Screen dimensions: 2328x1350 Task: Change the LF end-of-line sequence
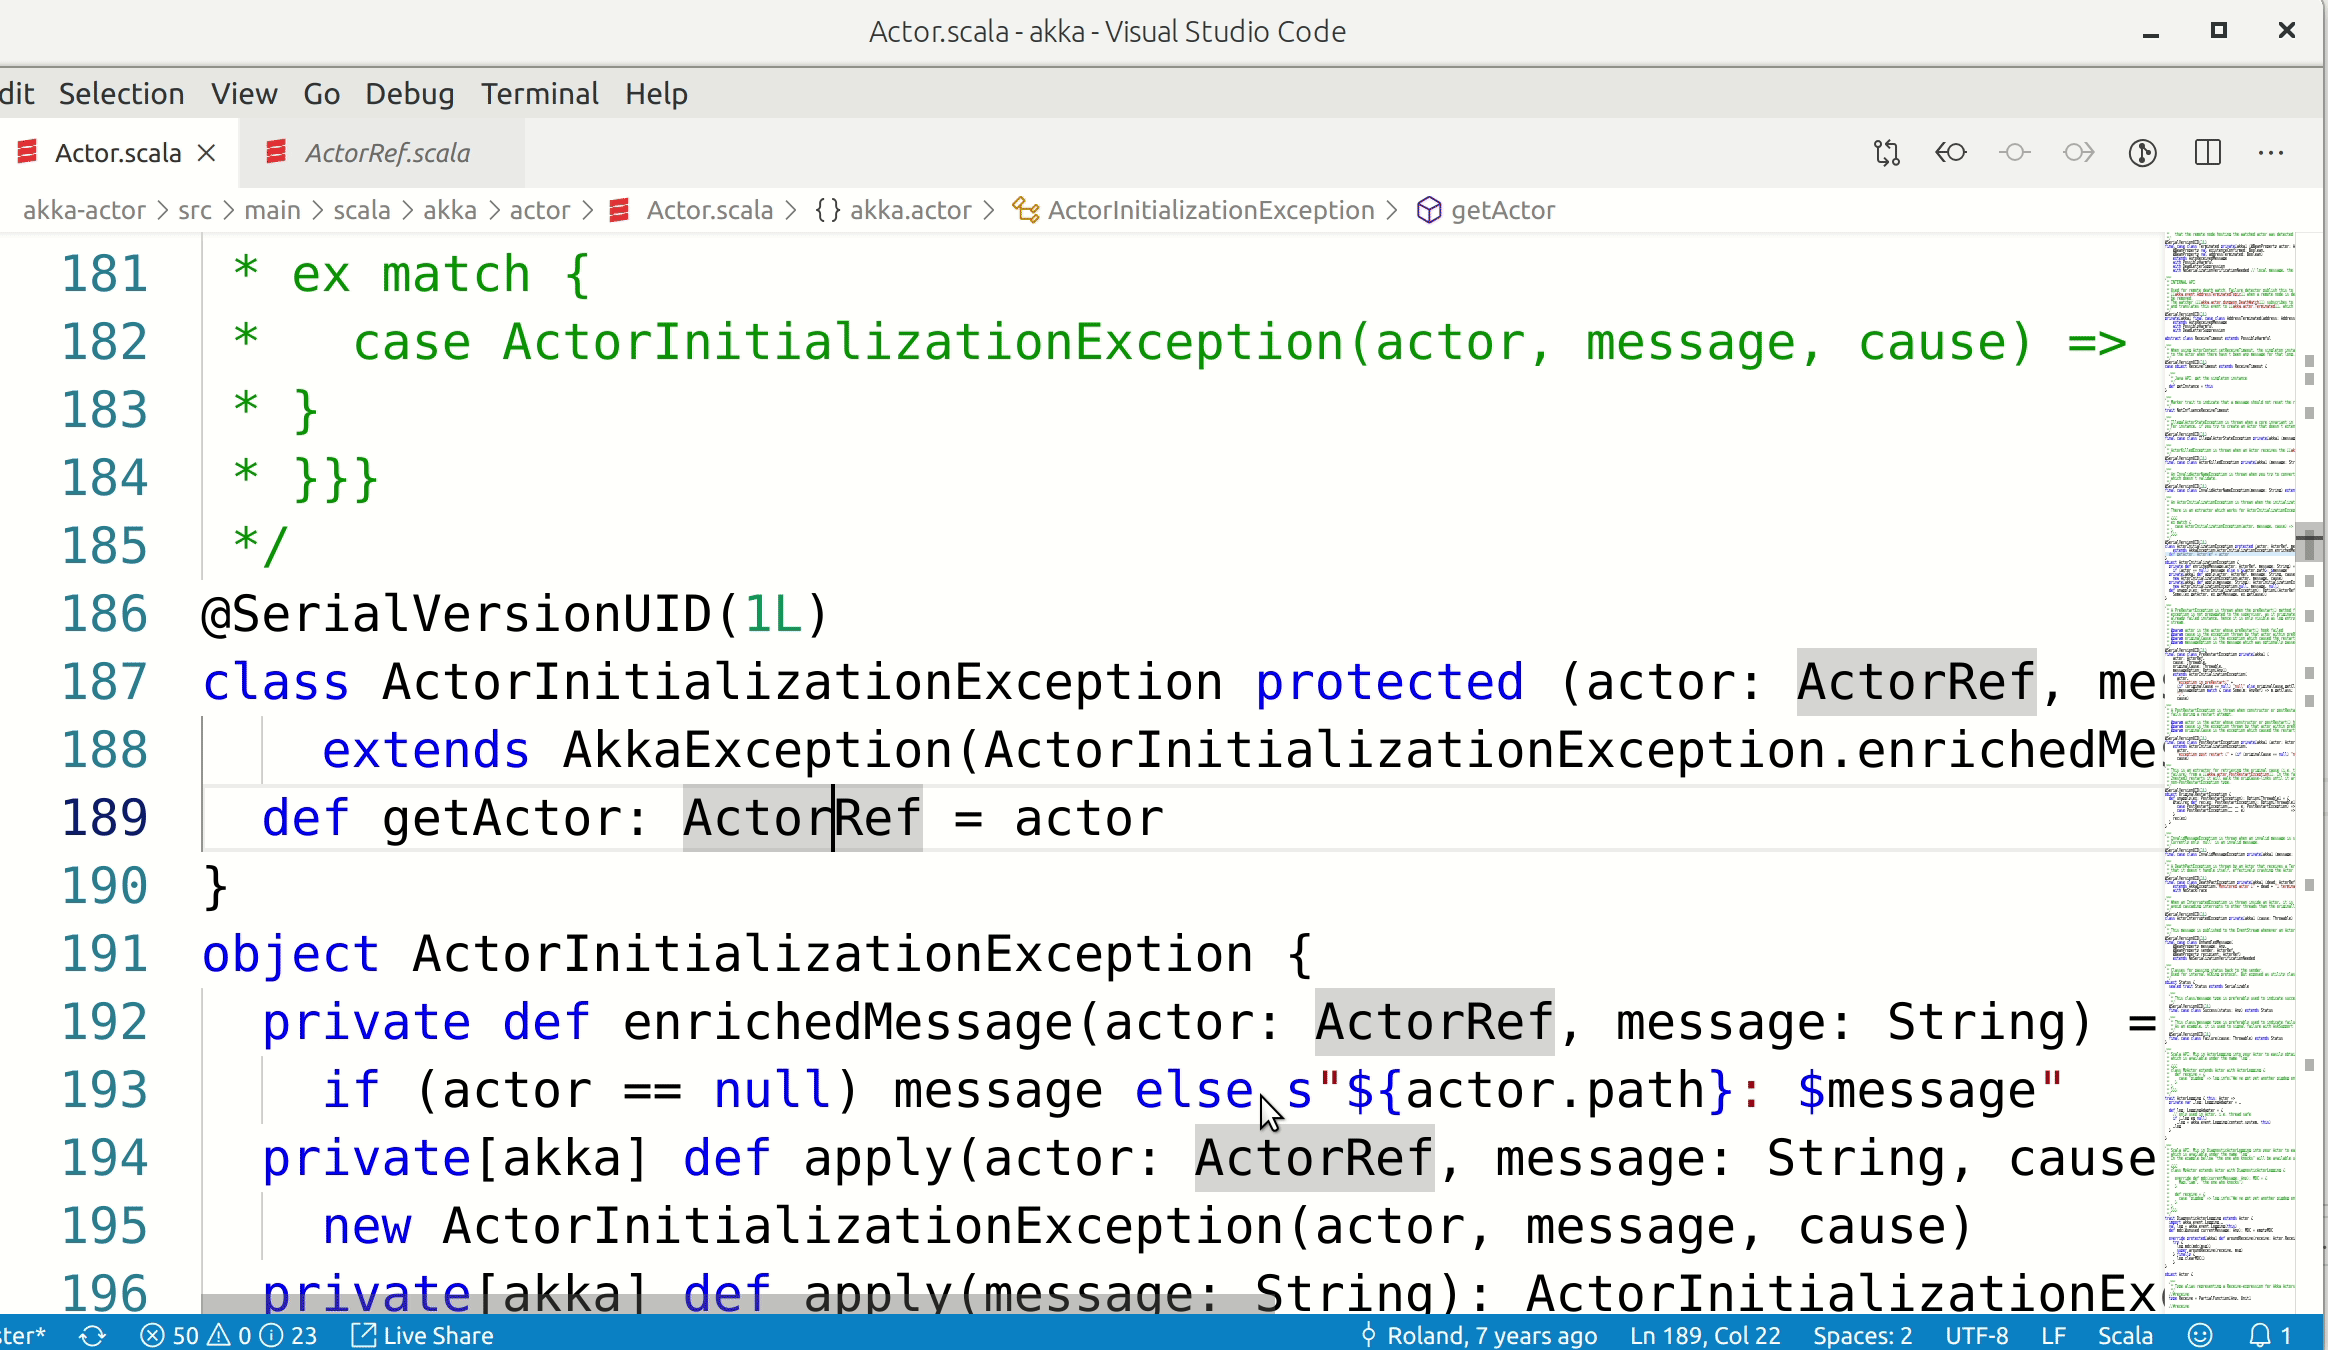pos(2053,1336)
